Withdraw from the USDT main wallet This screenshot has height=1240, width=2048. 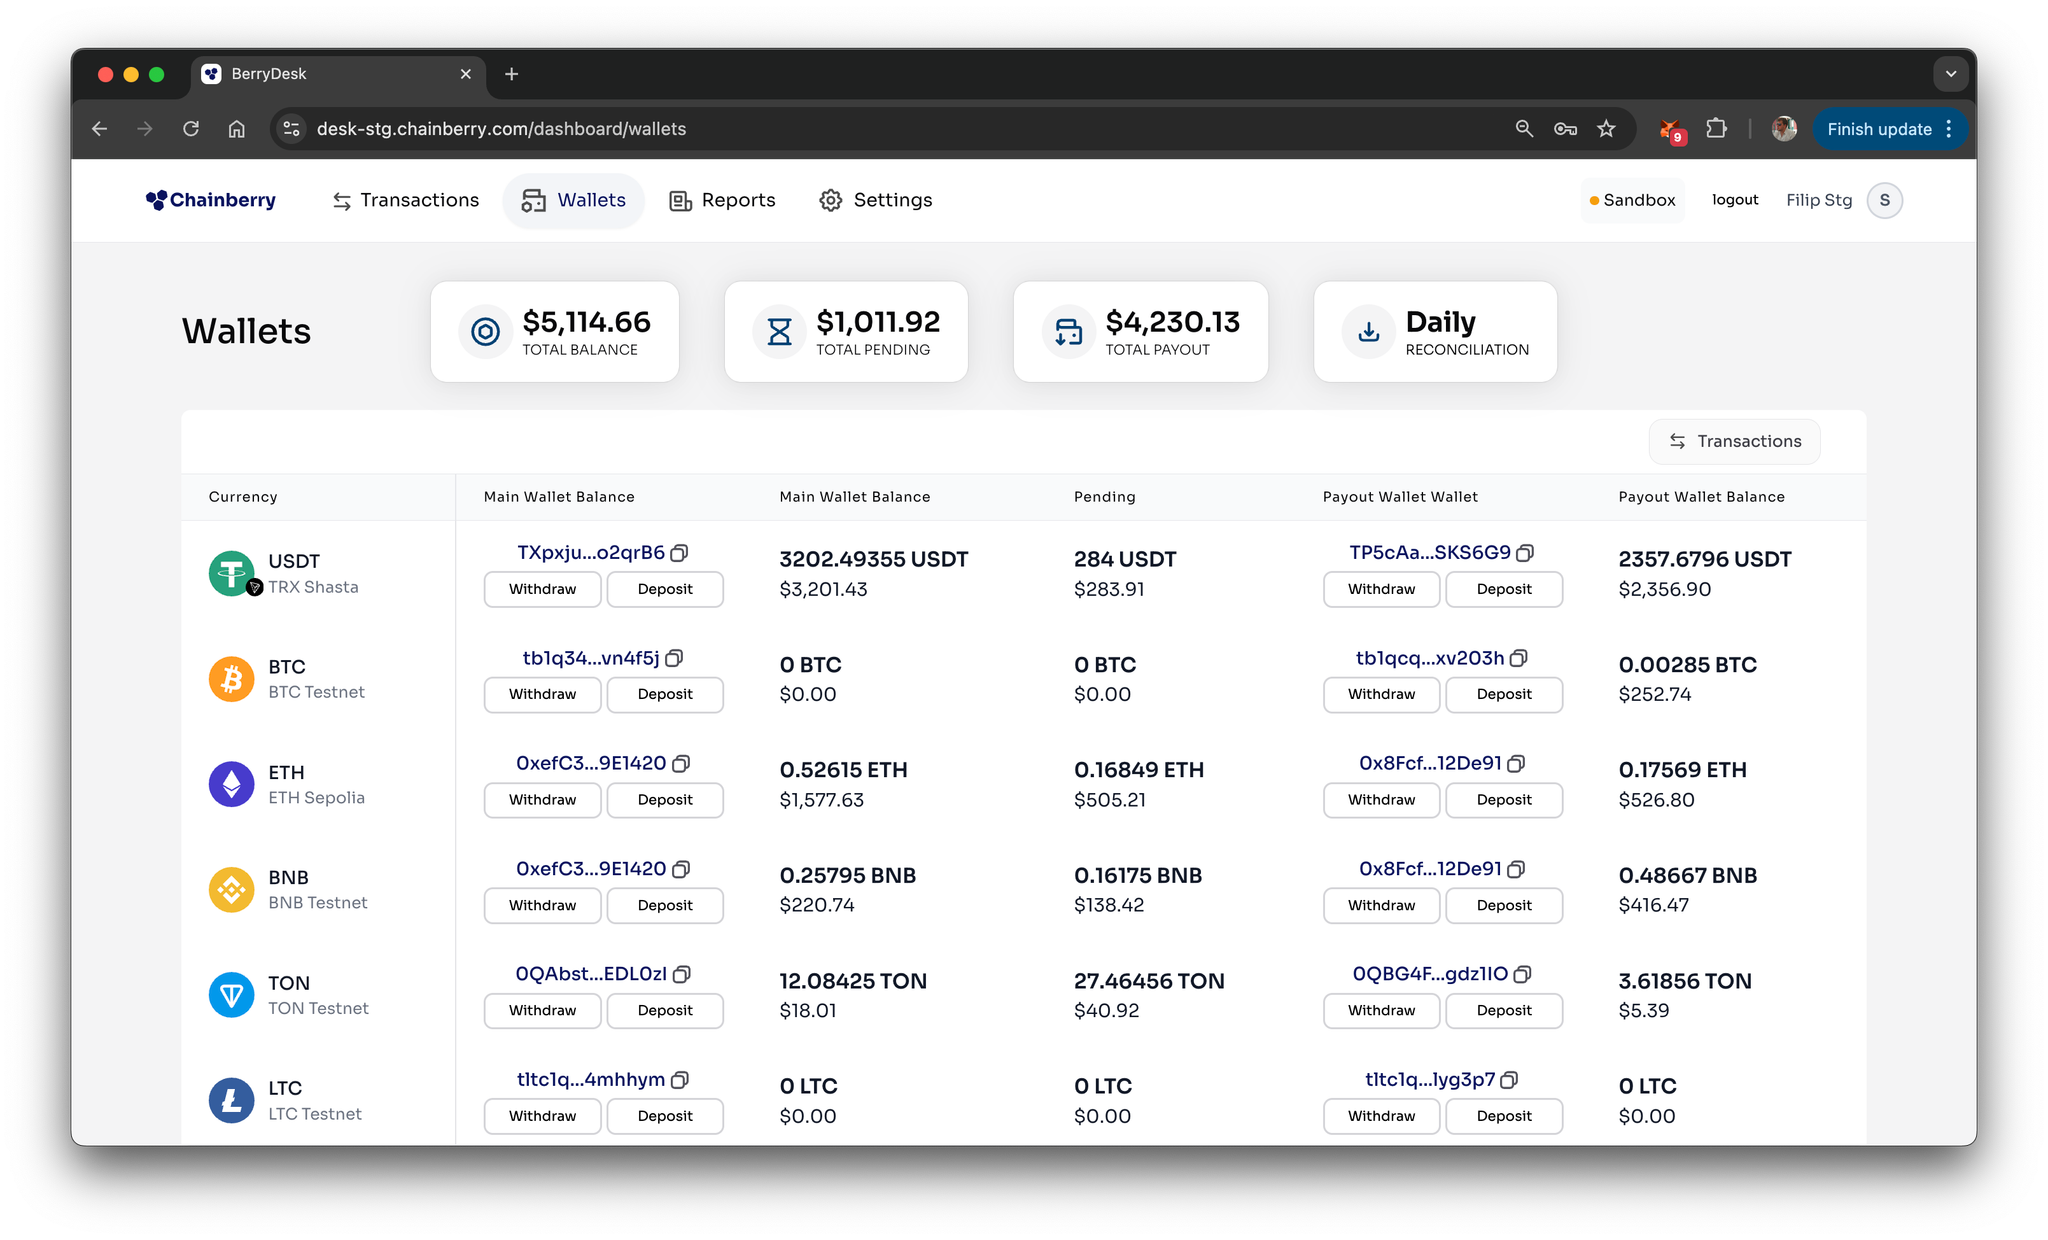click(542, 589)
